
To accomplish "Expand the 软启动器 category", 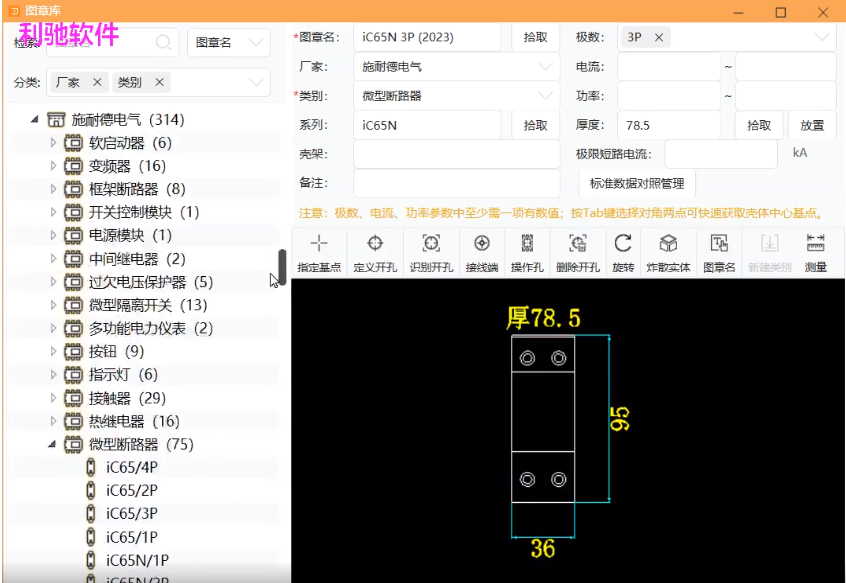I will pos(53,143).
